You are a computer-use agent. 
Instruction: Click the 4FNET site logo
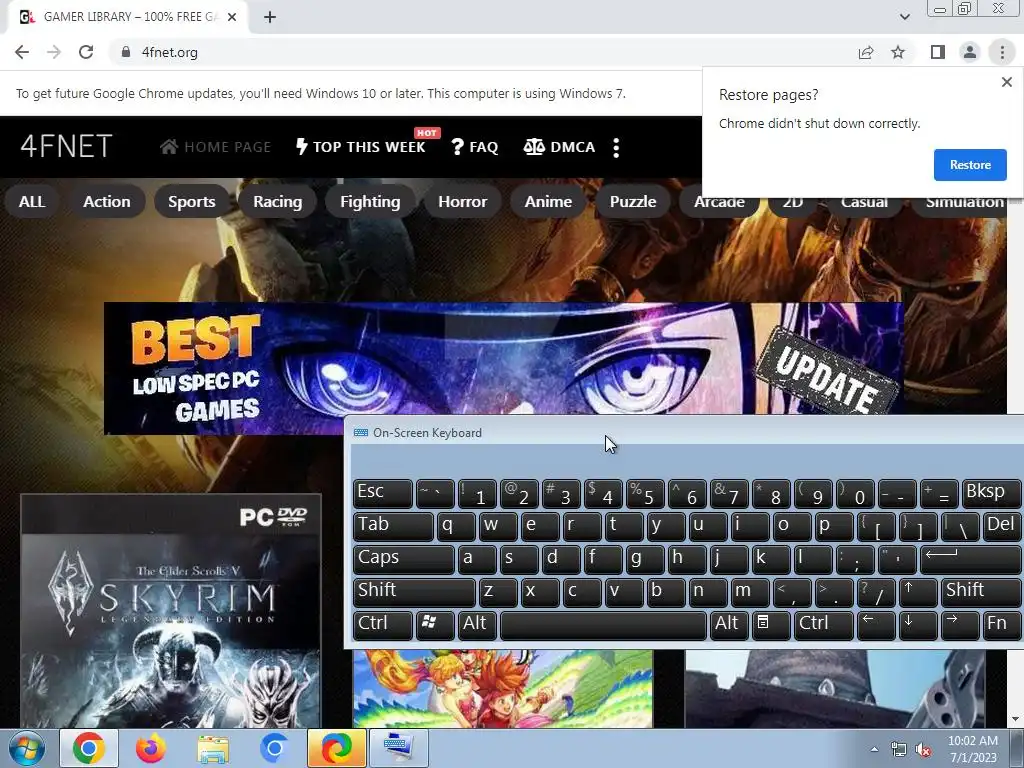(x=66, y=146)
